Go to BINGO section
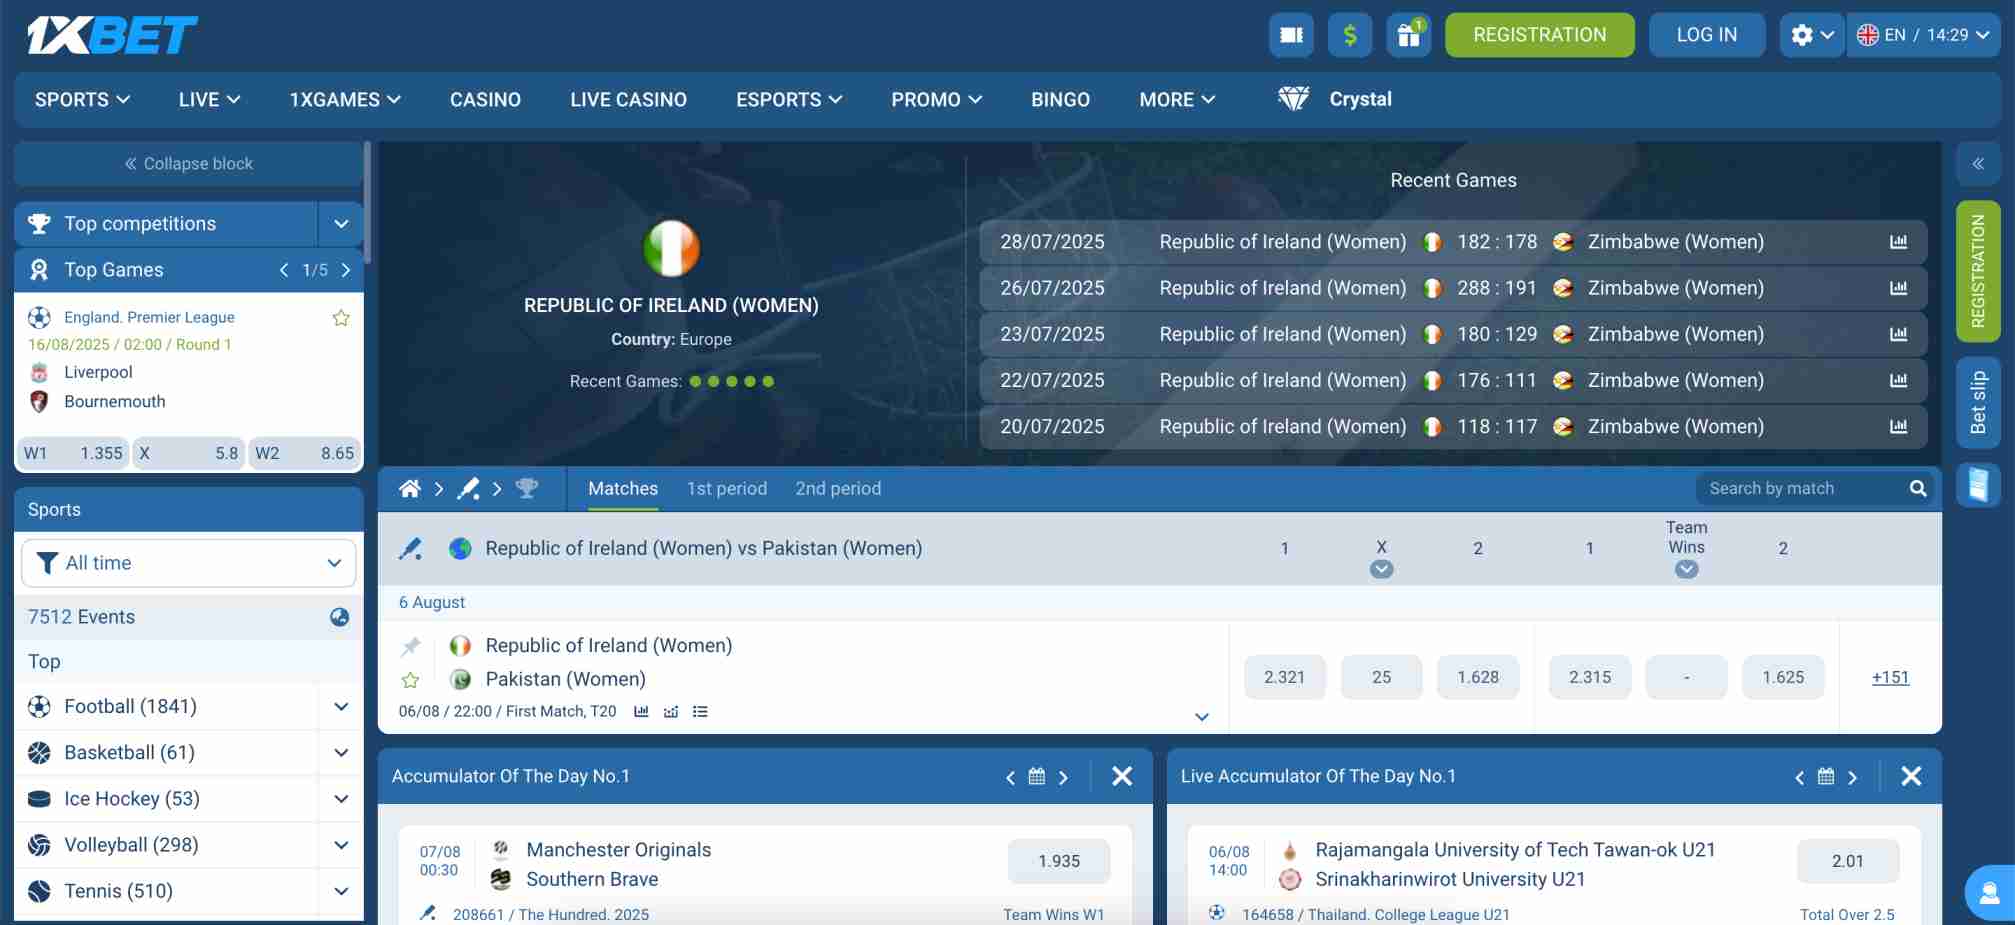This screenshot has height=925, width=2015. point(1060,100)
